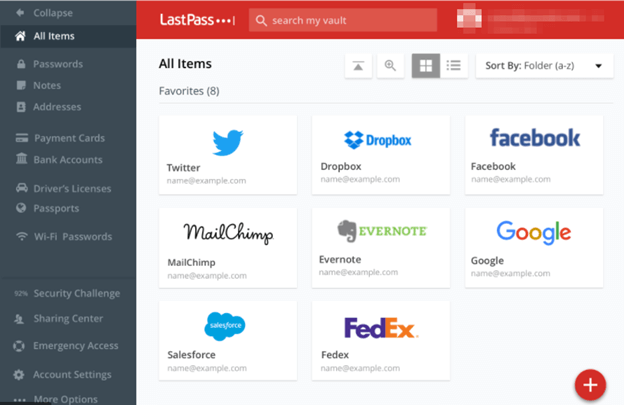This screenshot has width=624, height=405.
Task: Click the zoom-in magnifier toolbar button
Action: point(390,66)
